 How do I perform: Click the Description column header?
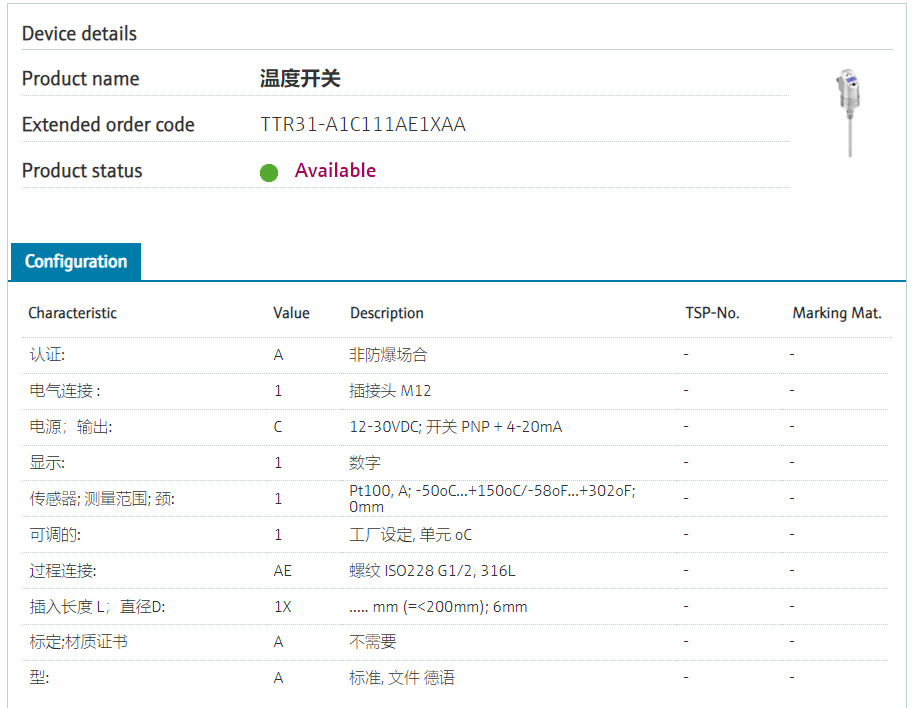387,313
